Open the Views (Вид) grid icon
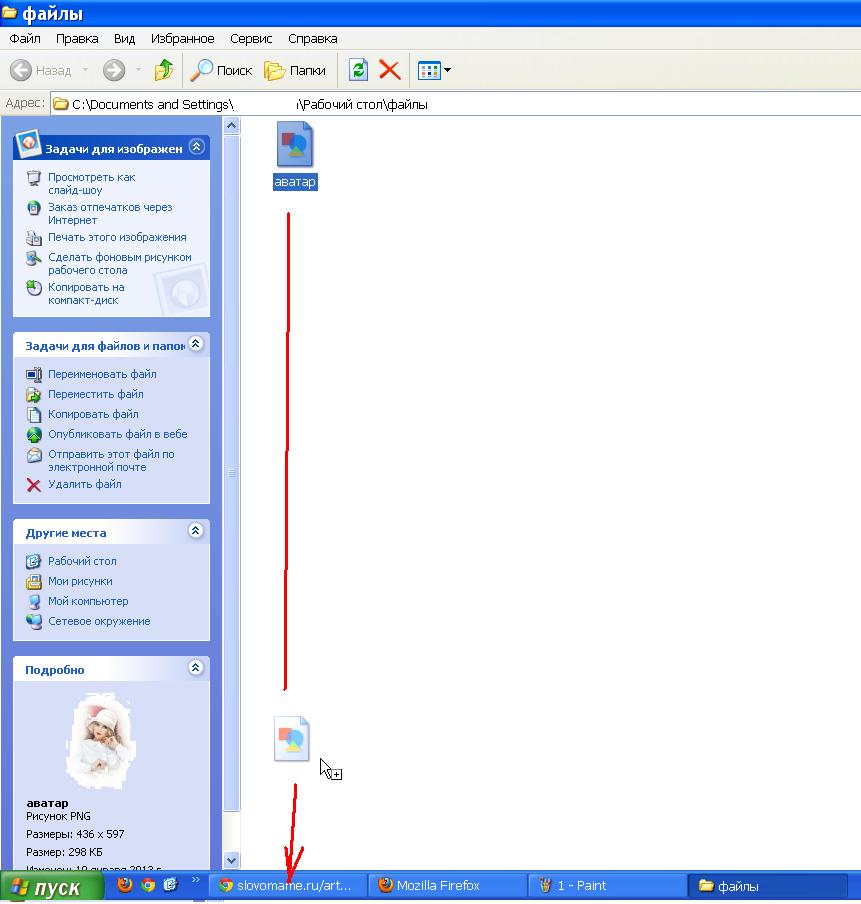Image resolution: width=861 pixels, height=904 pixels. pos(429,71)
